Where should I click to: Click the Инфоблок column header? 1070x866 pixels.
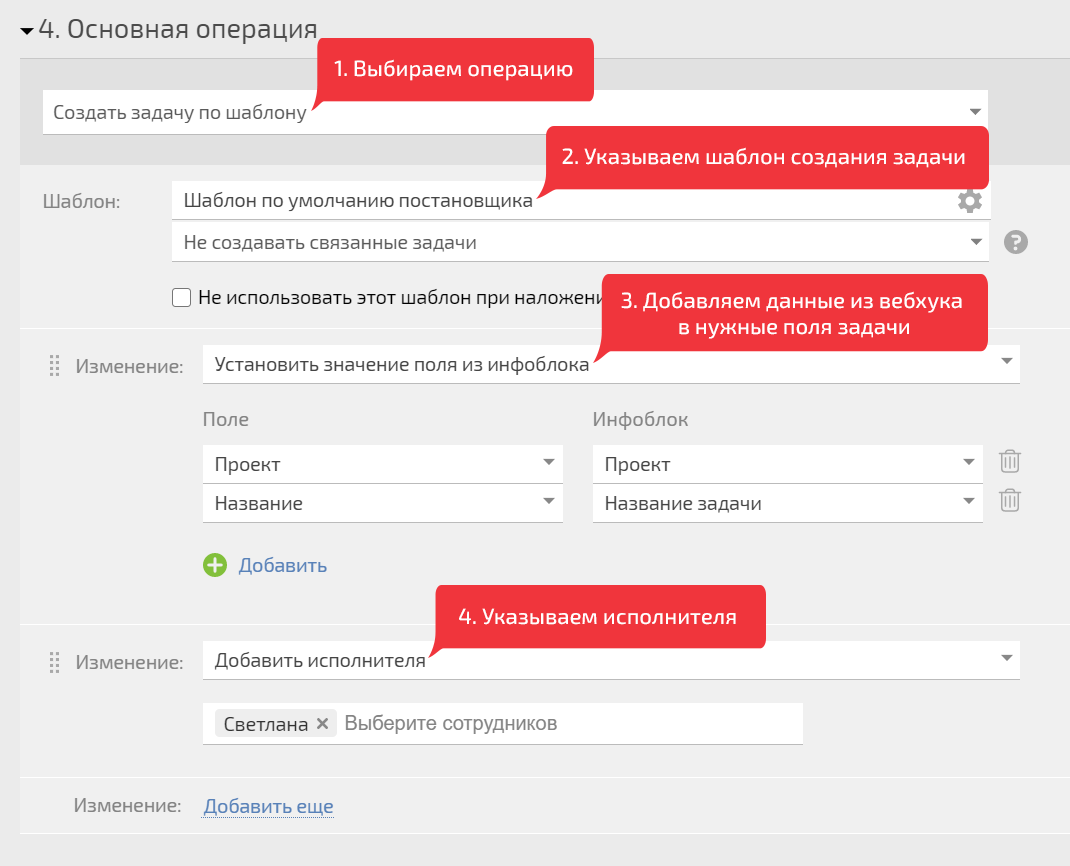tap(640, 419)
